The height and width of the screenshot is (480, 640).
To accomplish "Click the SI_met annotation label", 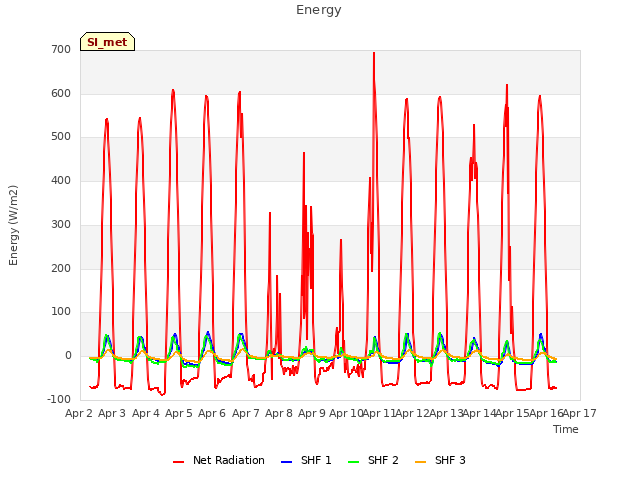I will 107,42.
